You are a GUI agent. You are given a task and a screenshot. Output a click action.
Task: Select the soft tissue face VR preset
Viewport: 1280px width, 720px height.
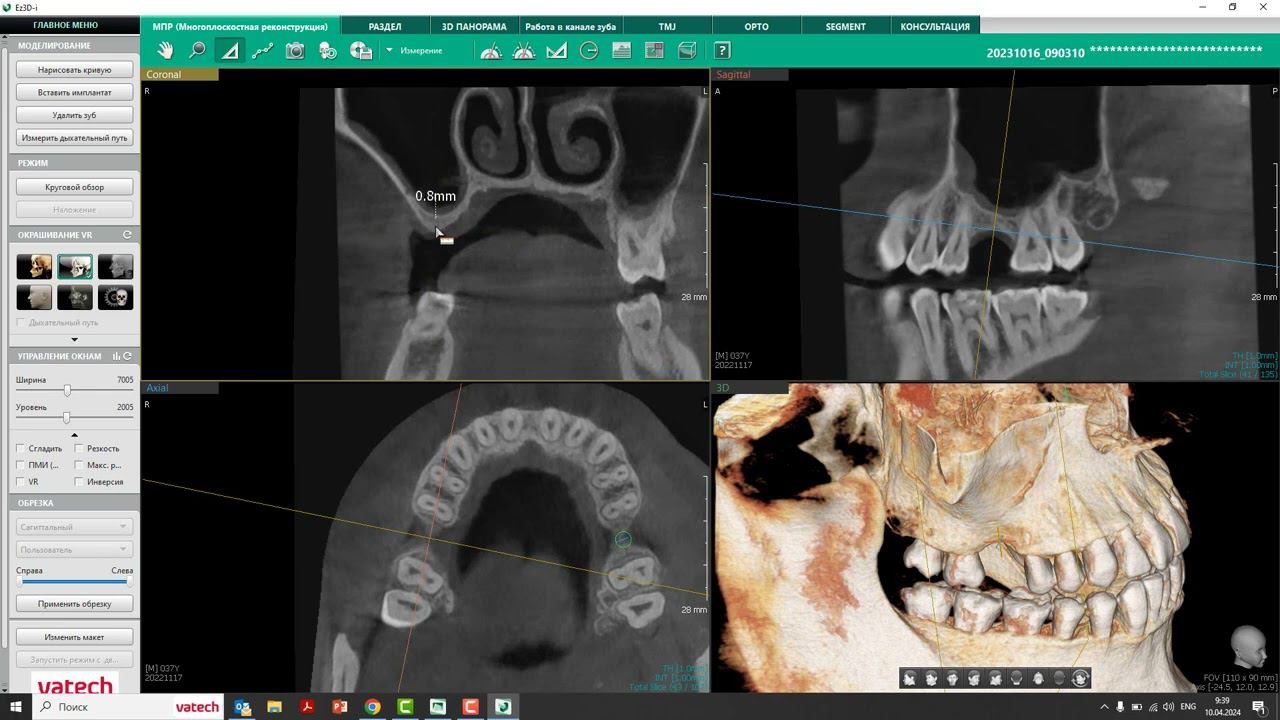pos(34,297)
